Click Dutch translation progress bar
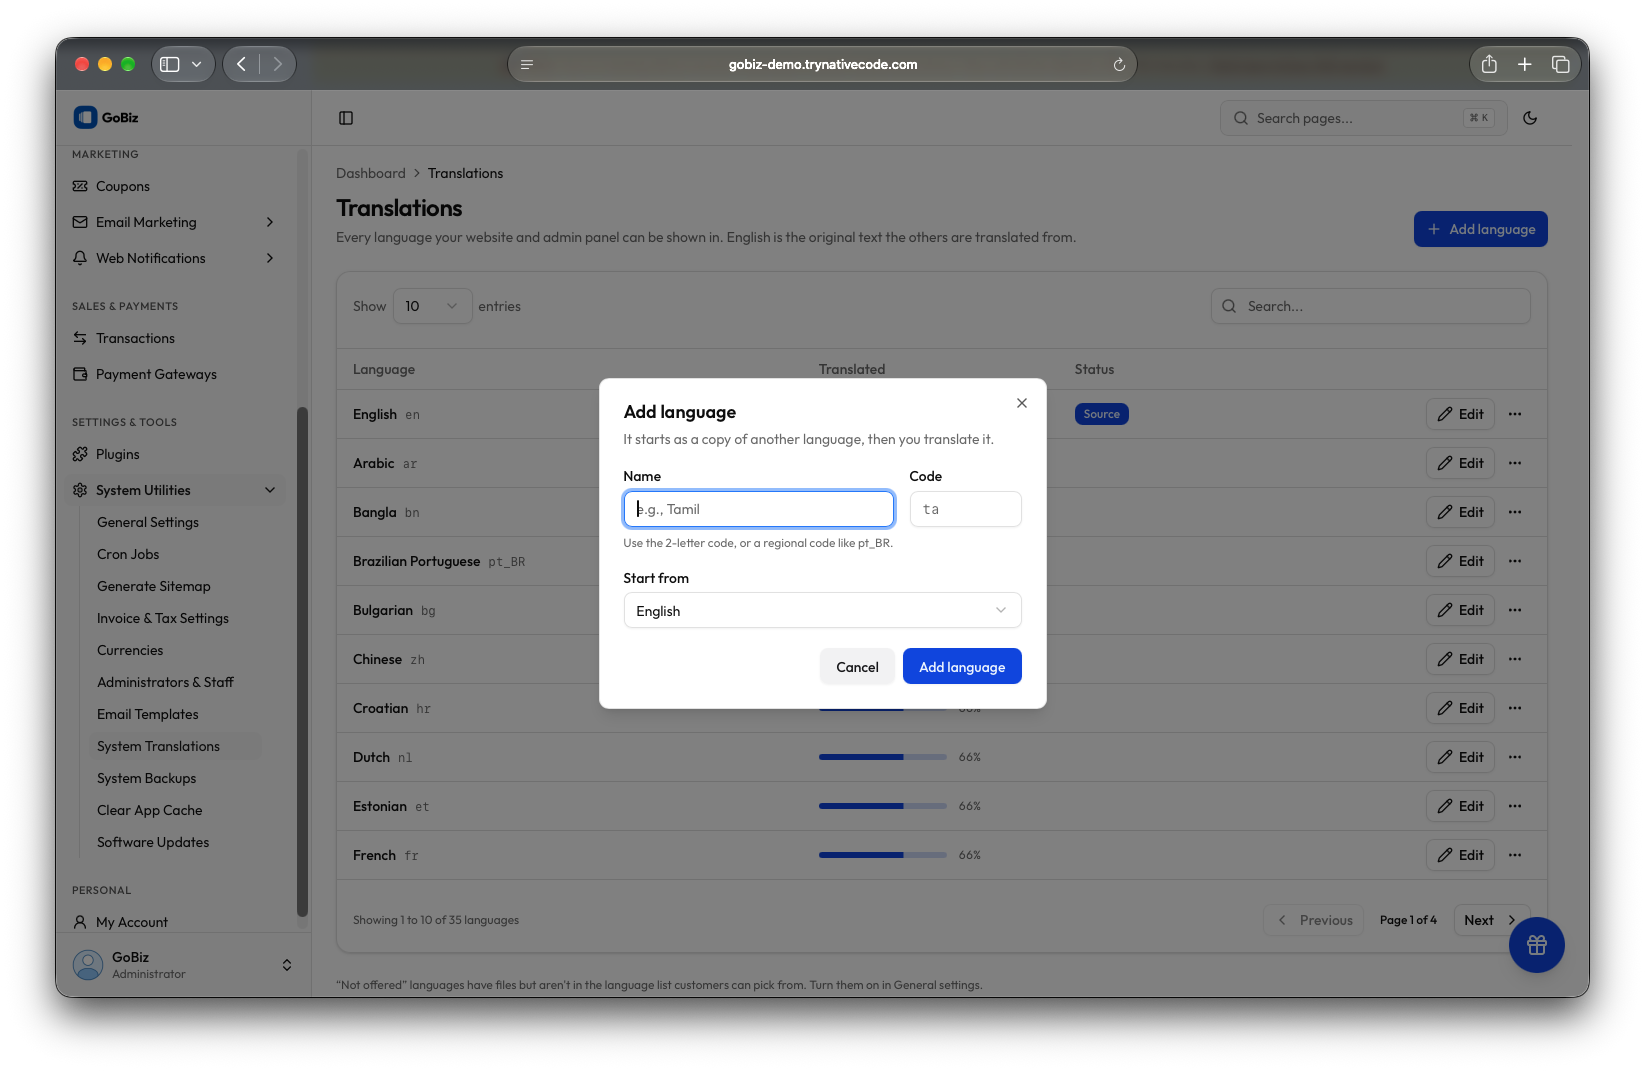The height and width of the screenshot is (1071, 1645). [x=882, y=757]
